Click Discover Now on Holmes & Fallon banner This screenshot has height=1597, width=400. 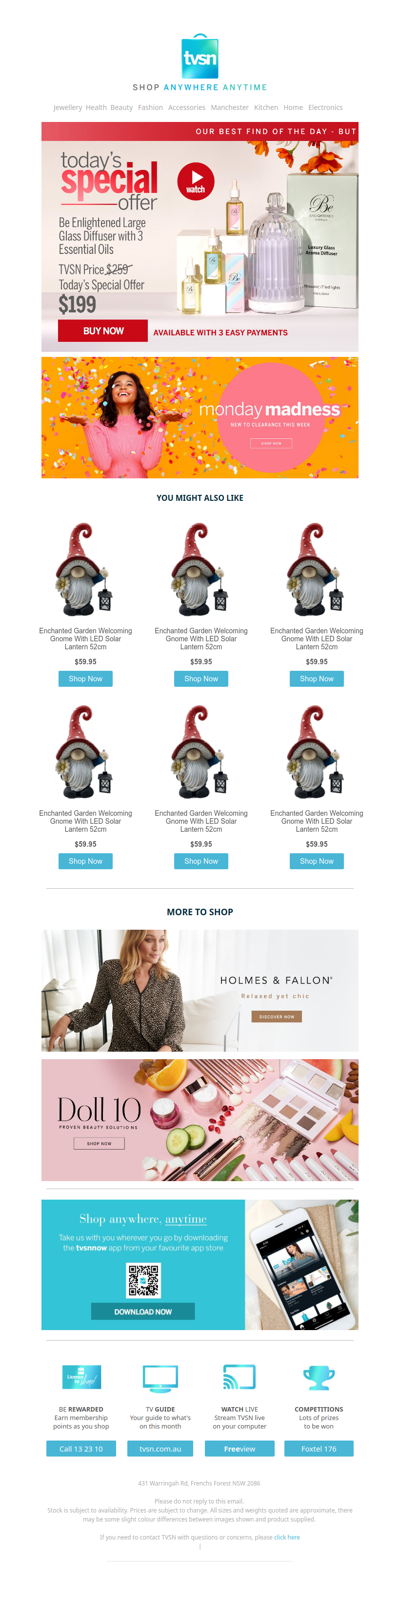click(277, 1016)
